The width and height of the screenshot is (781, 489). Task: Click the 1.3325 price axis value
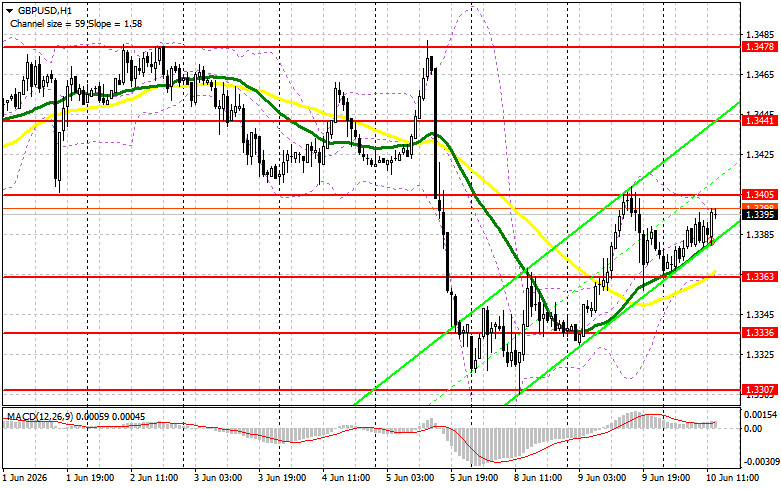pos(760,355)
